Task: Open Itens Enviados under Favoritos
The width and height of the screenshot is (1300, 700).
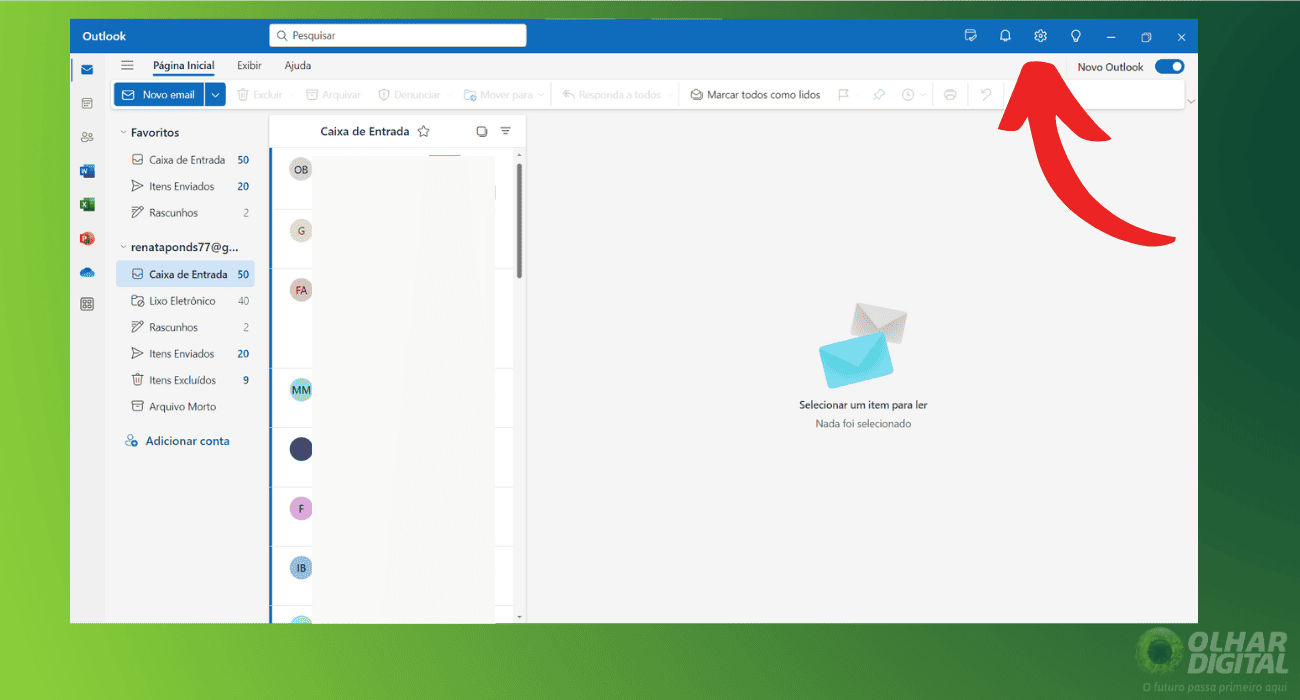Action: point(185,186)
